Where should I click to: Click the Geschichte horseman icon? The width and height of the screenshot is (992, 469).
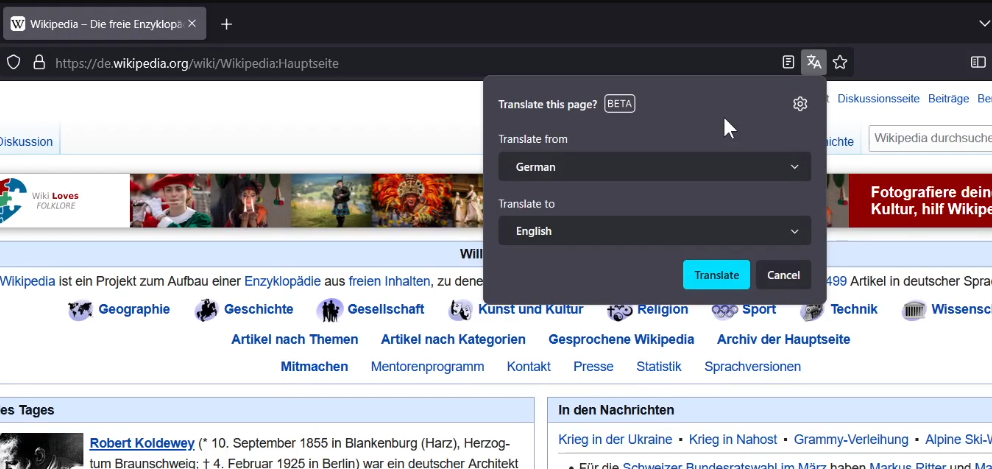tap(206, 310)
